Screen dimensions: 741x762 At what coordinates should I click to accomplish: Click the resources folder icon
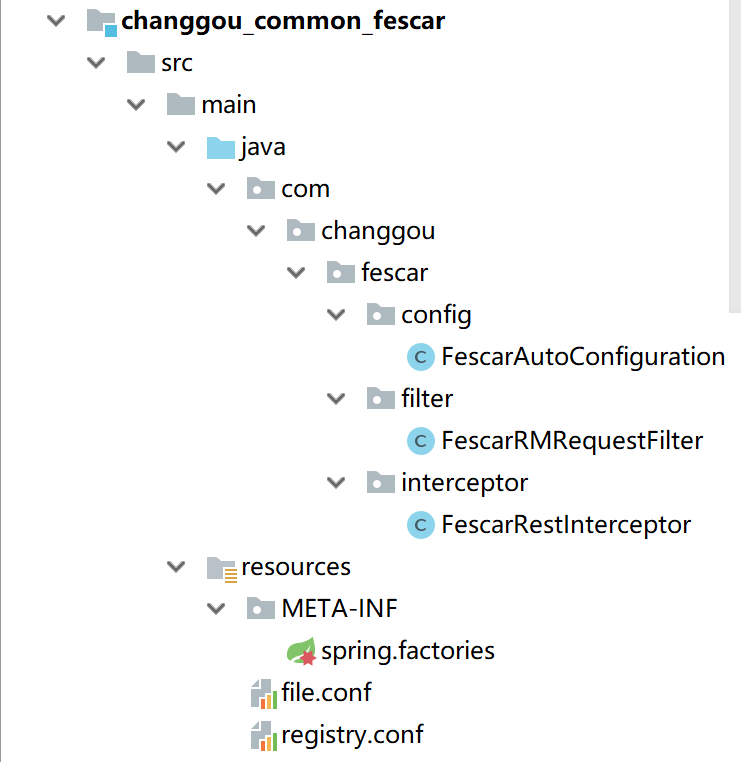(222, 569)
